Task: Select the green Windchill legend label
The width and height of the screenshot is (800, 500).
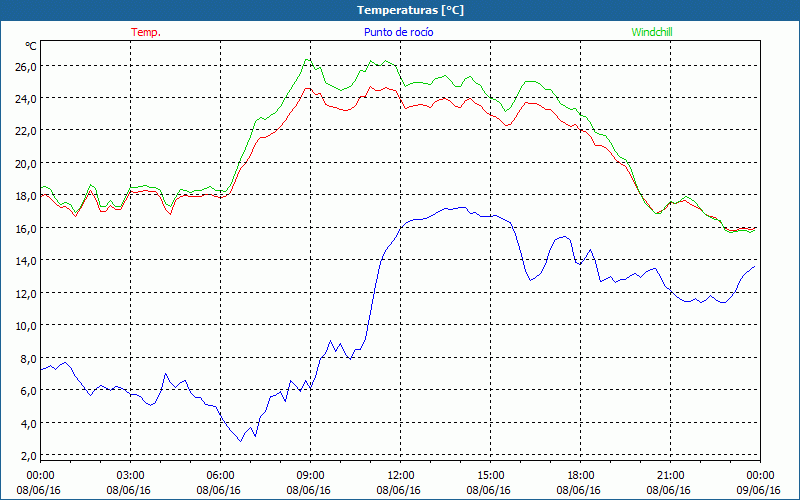Action: (652, 32)
